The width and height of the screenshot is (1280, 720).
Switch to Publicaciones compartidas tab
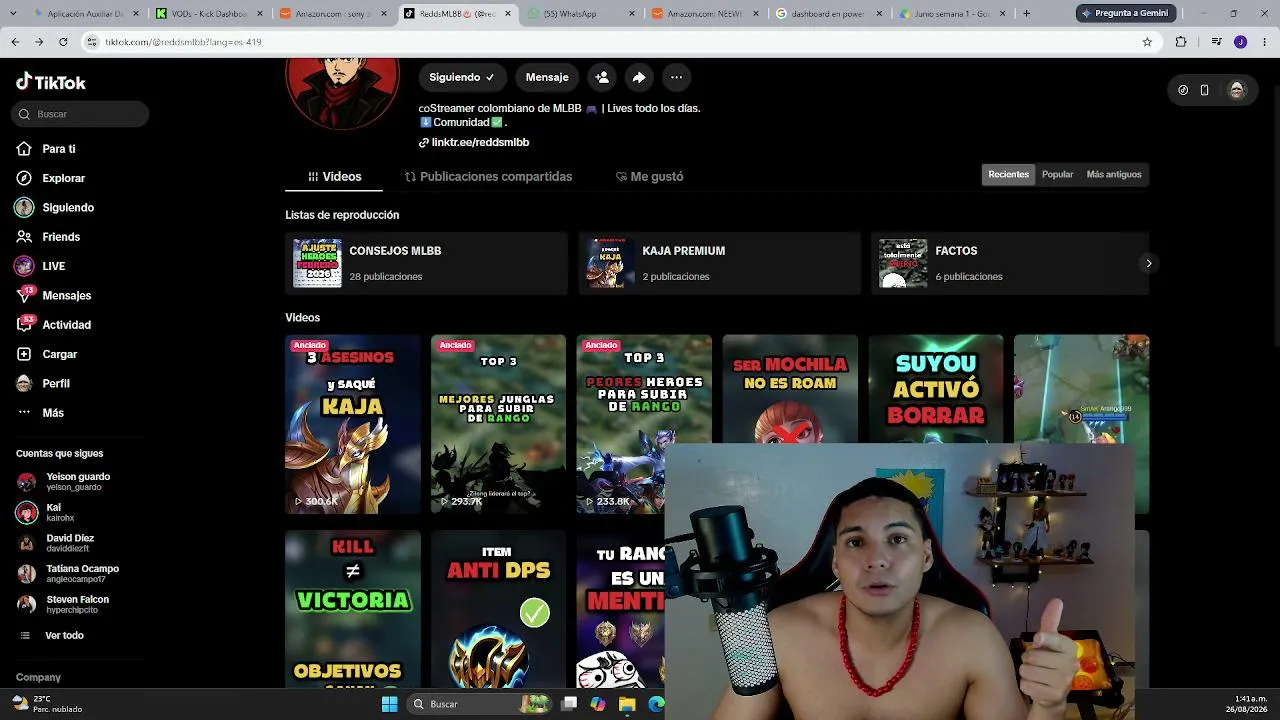[488, 176]
